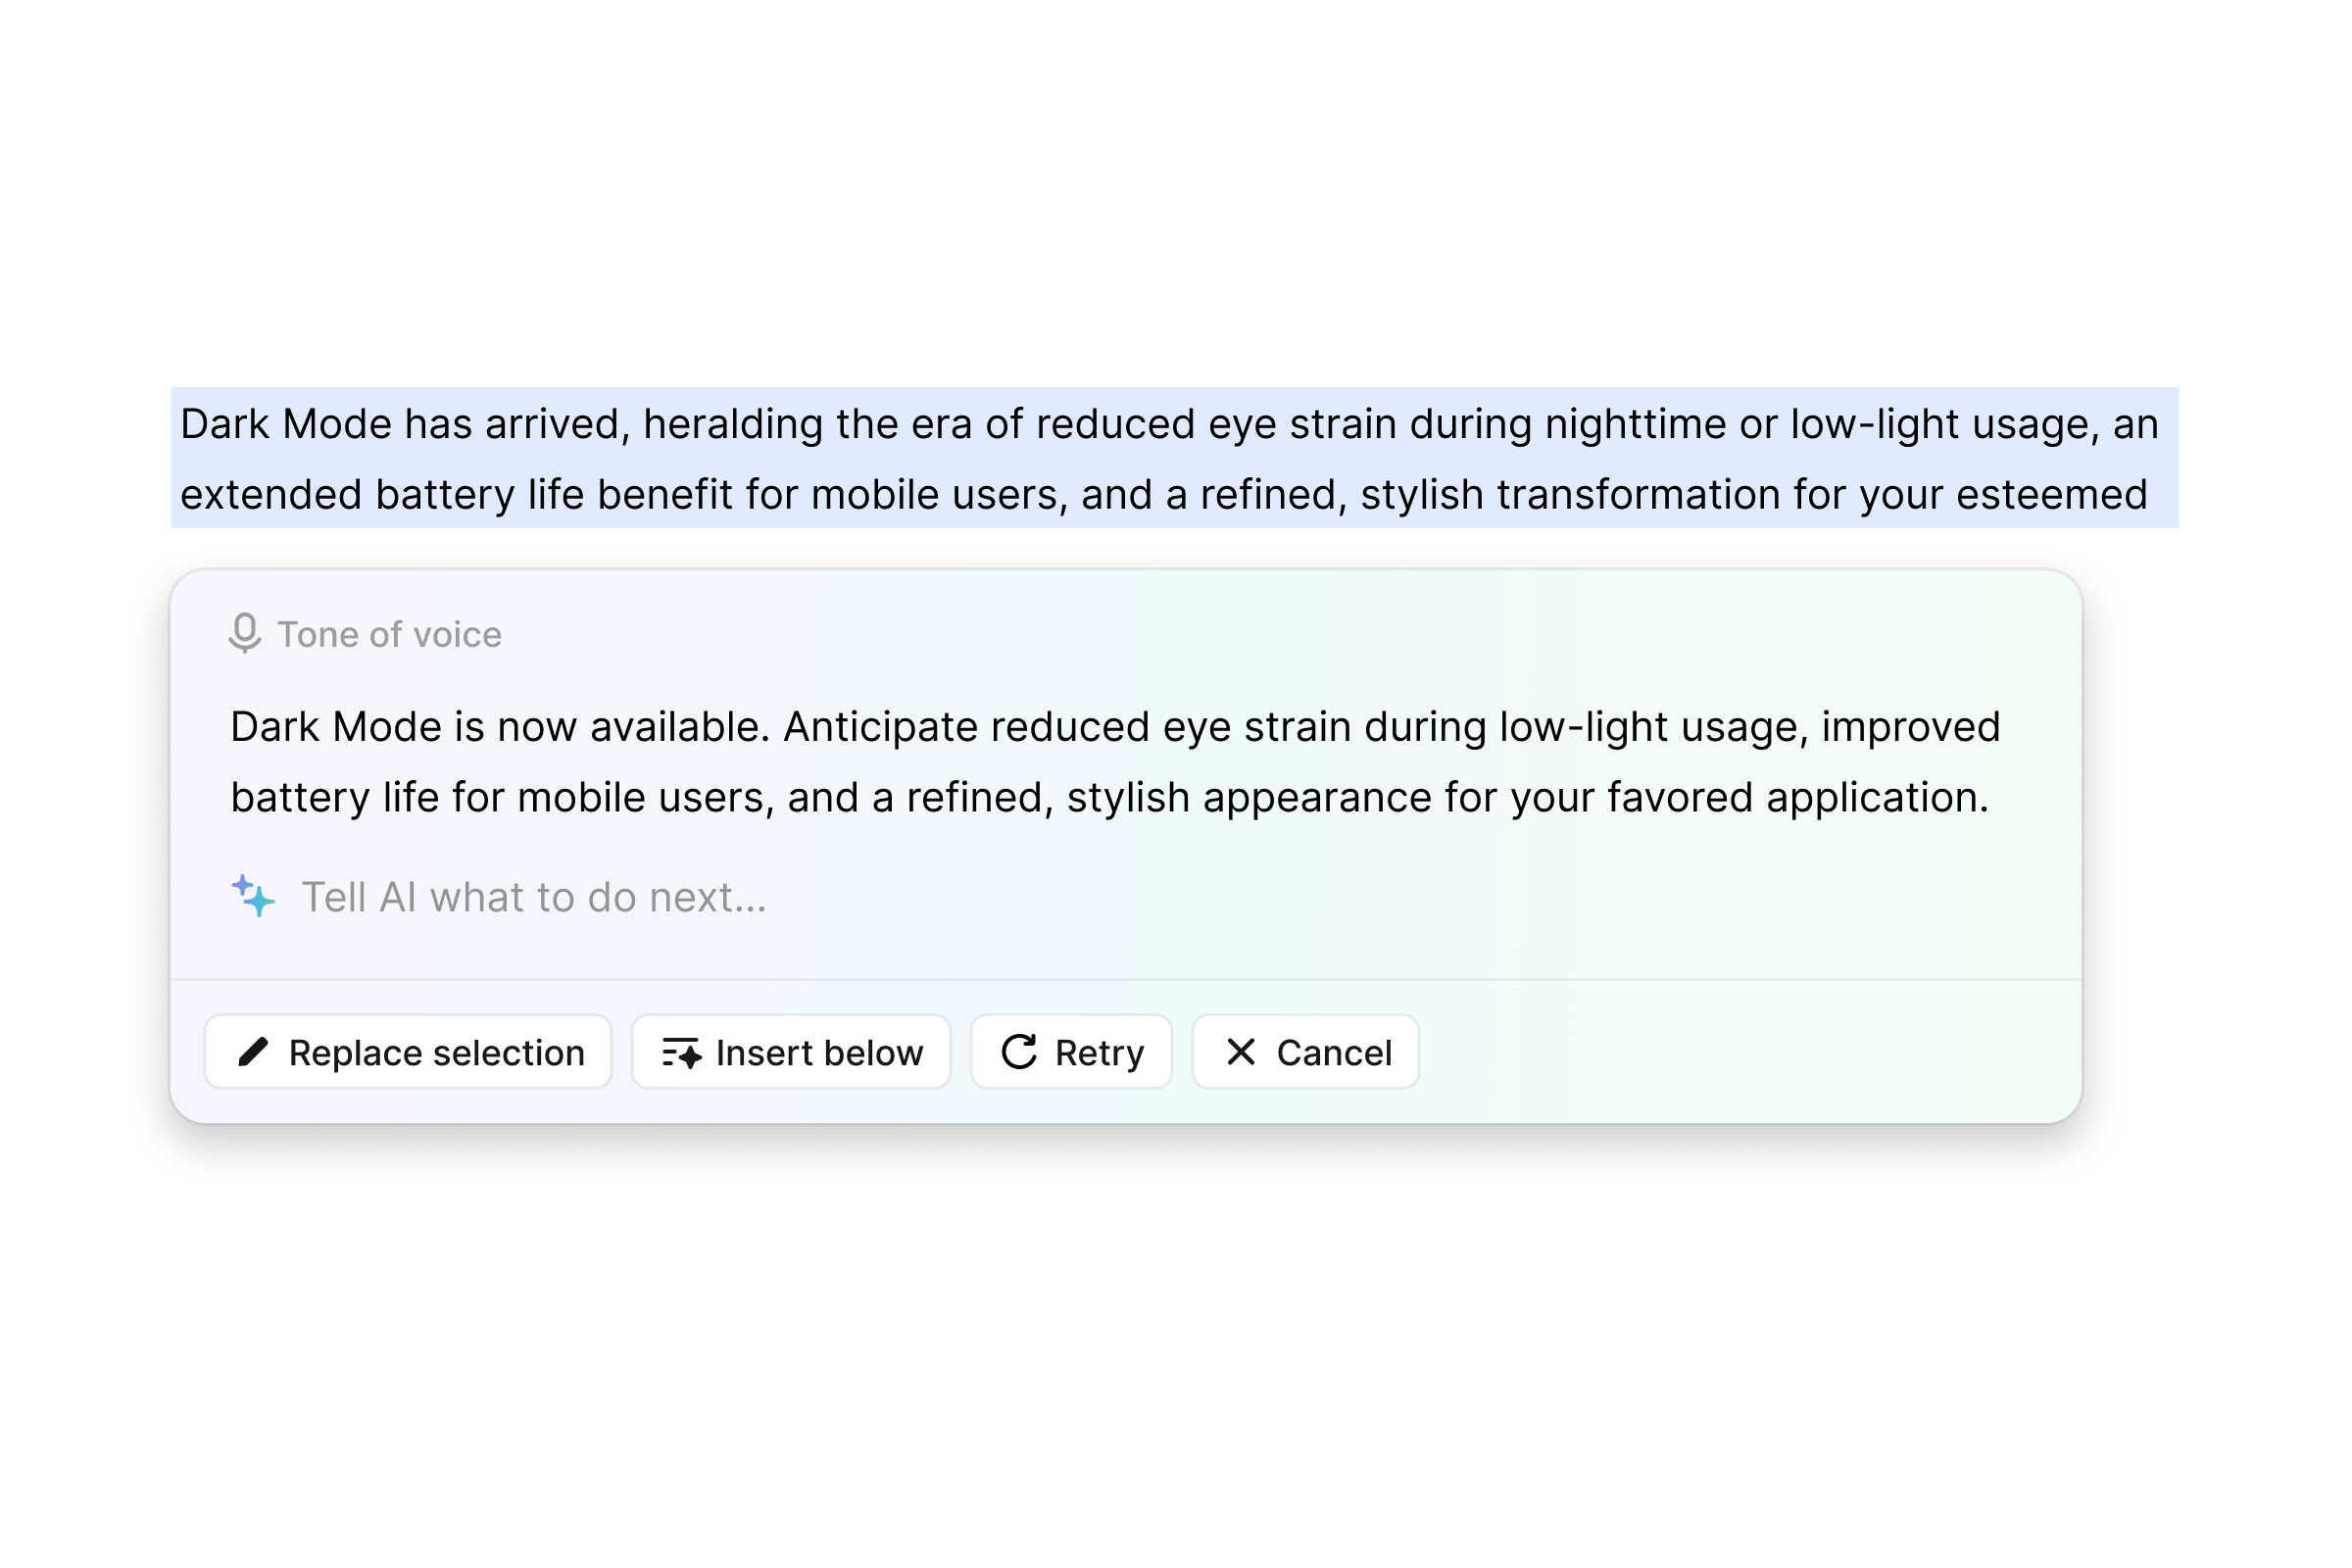Click the pencil icon on Replace selection

coord(253,1052)
